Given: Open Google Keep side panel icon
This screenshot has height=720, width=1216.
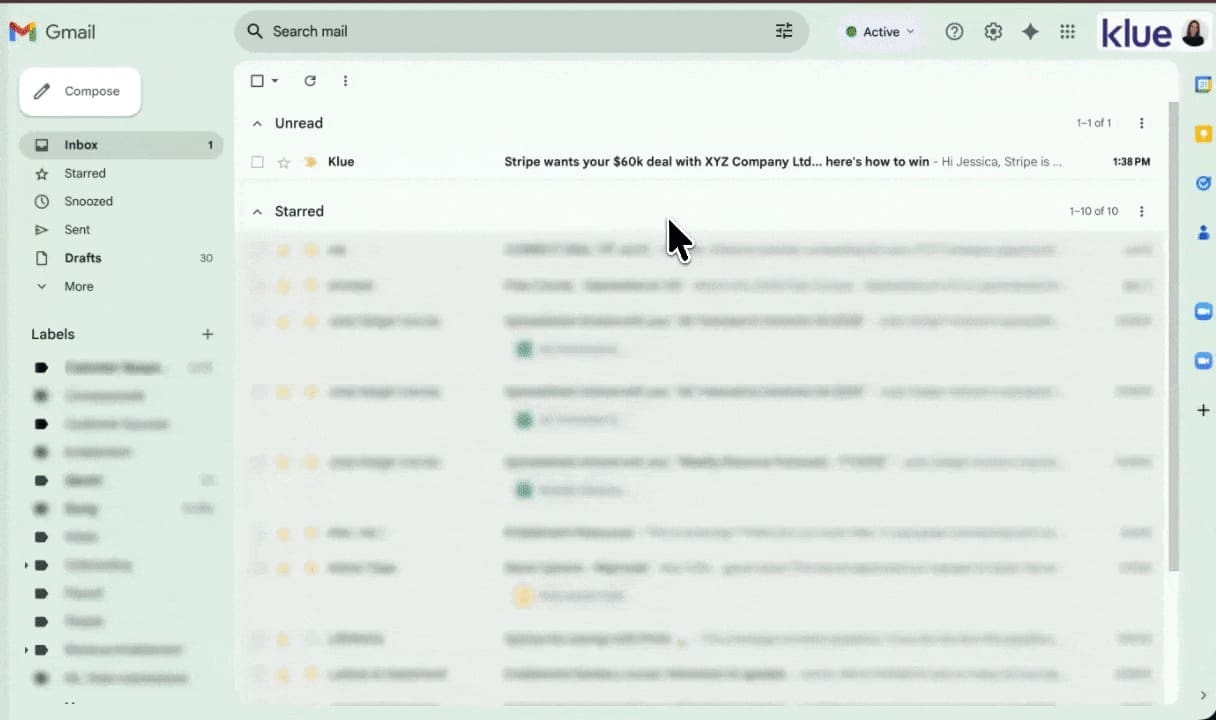Looking at the screenshot, I should (1203, 134).
